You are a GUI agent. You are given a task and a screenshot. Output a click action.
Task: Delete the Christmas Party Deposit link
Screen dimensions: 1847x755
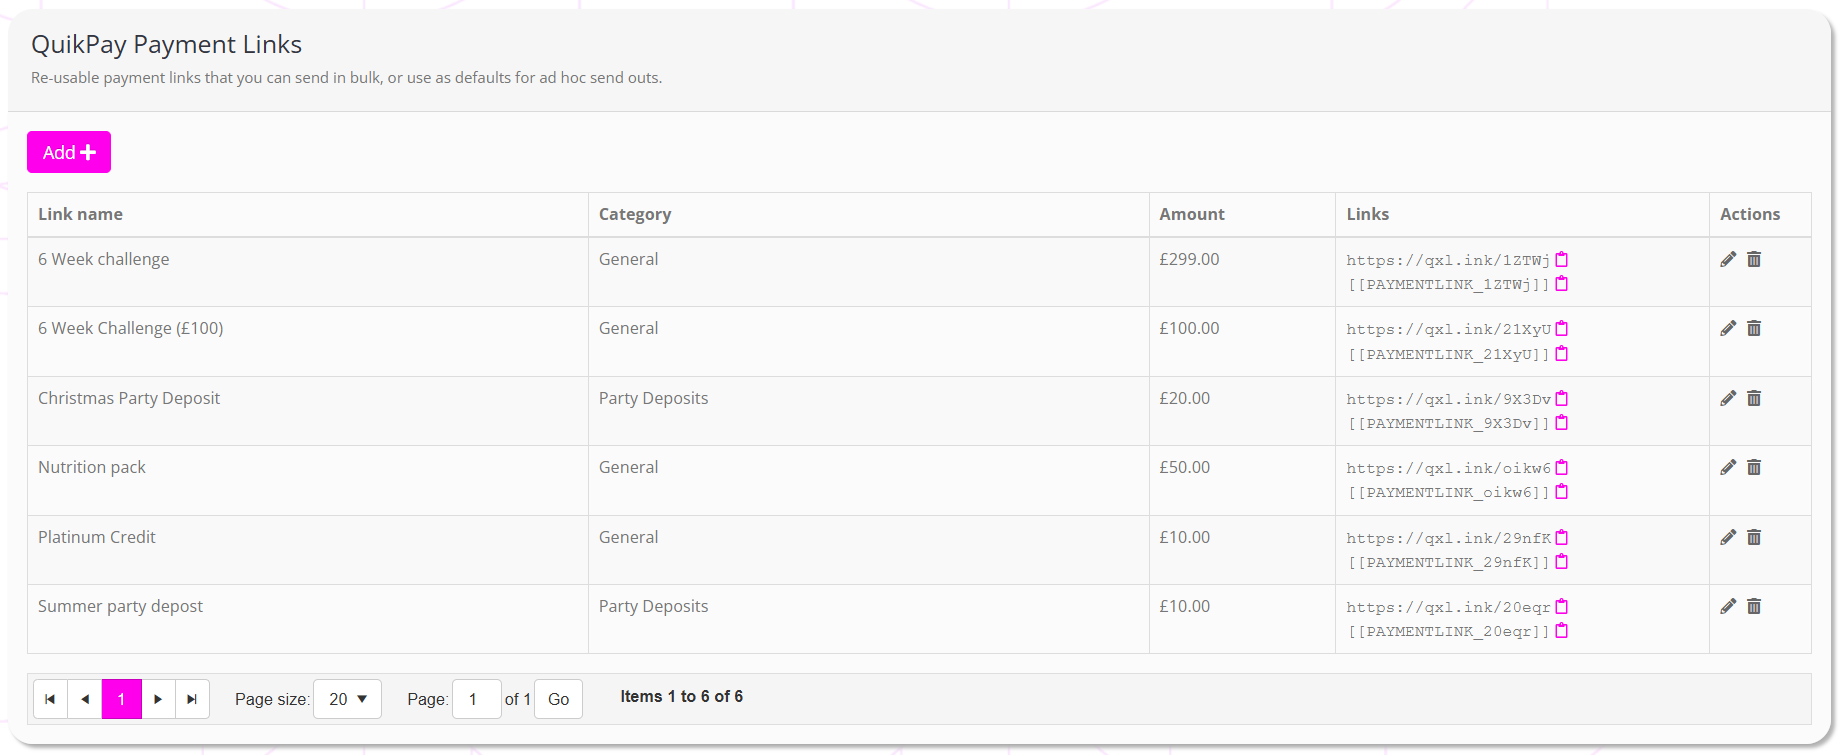coord(1754,398)
